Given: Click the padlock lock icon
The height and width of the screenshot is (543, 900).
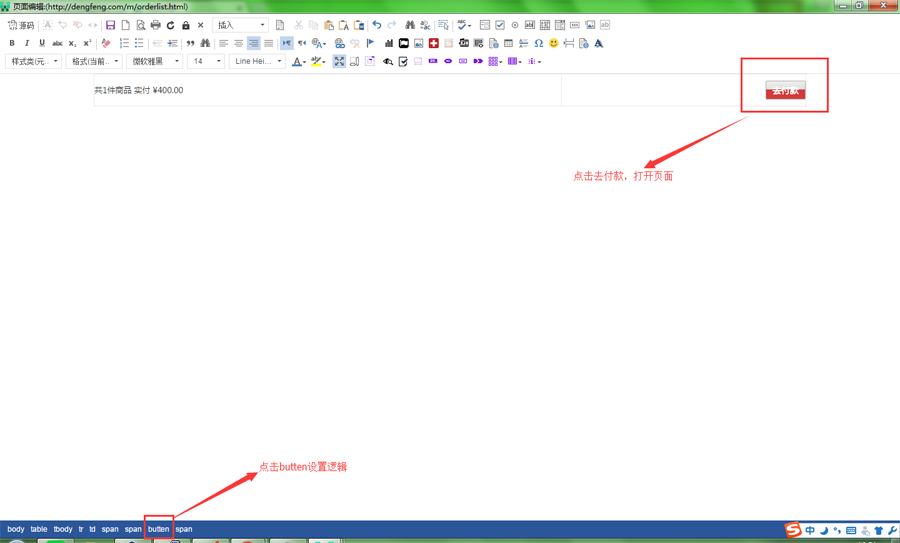Looking at the screenshot, I should [185, 25].
